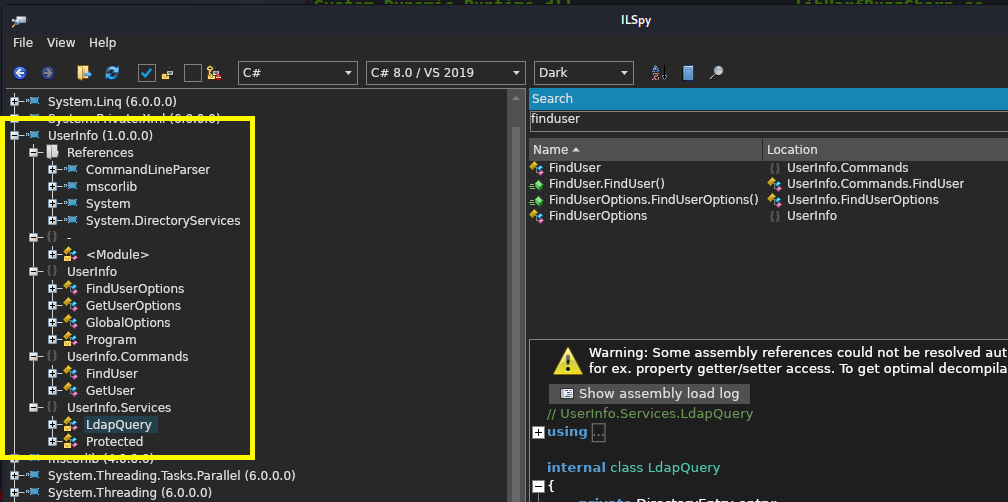The image size is (1008, 502).
Task: Sort results by the Name column header
Action: [645, 150]
